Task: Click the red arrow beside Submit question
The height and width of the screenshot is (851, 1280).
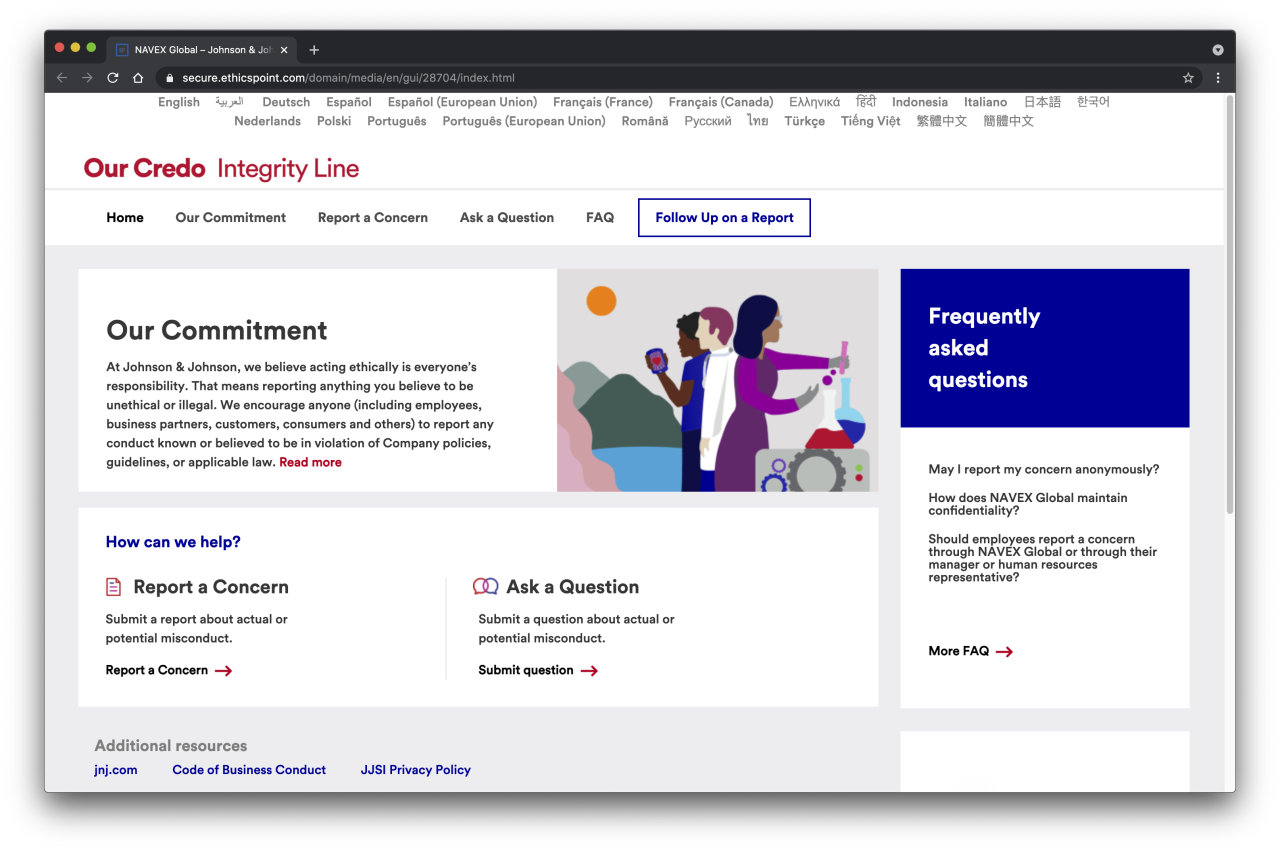Action: [589, 671]
